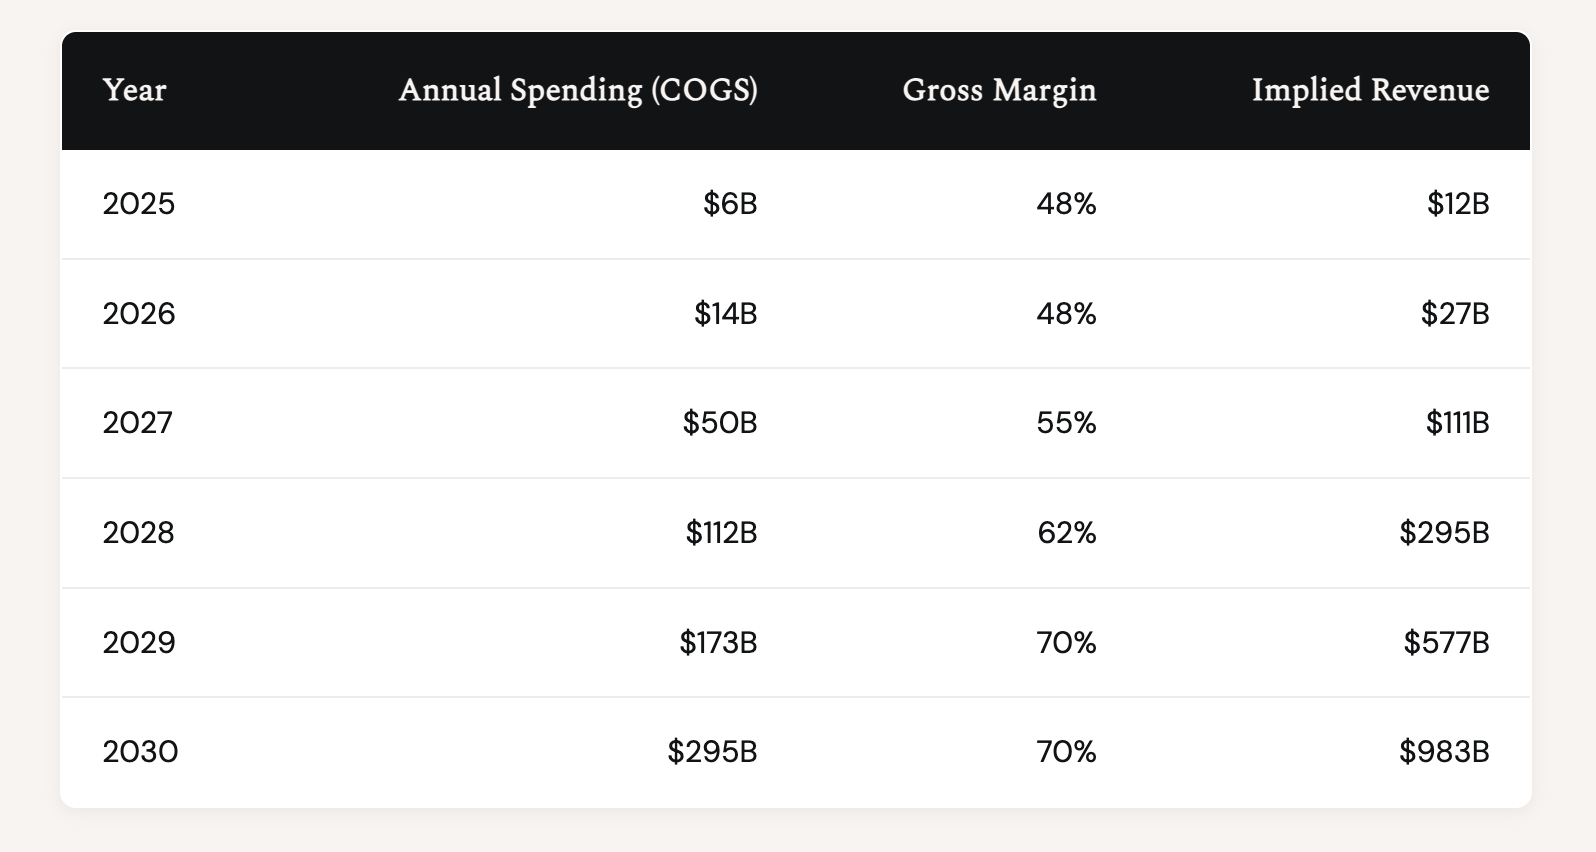Click the Year column header
Viewport: 1596px width, 852px height.
coord(135,91)
